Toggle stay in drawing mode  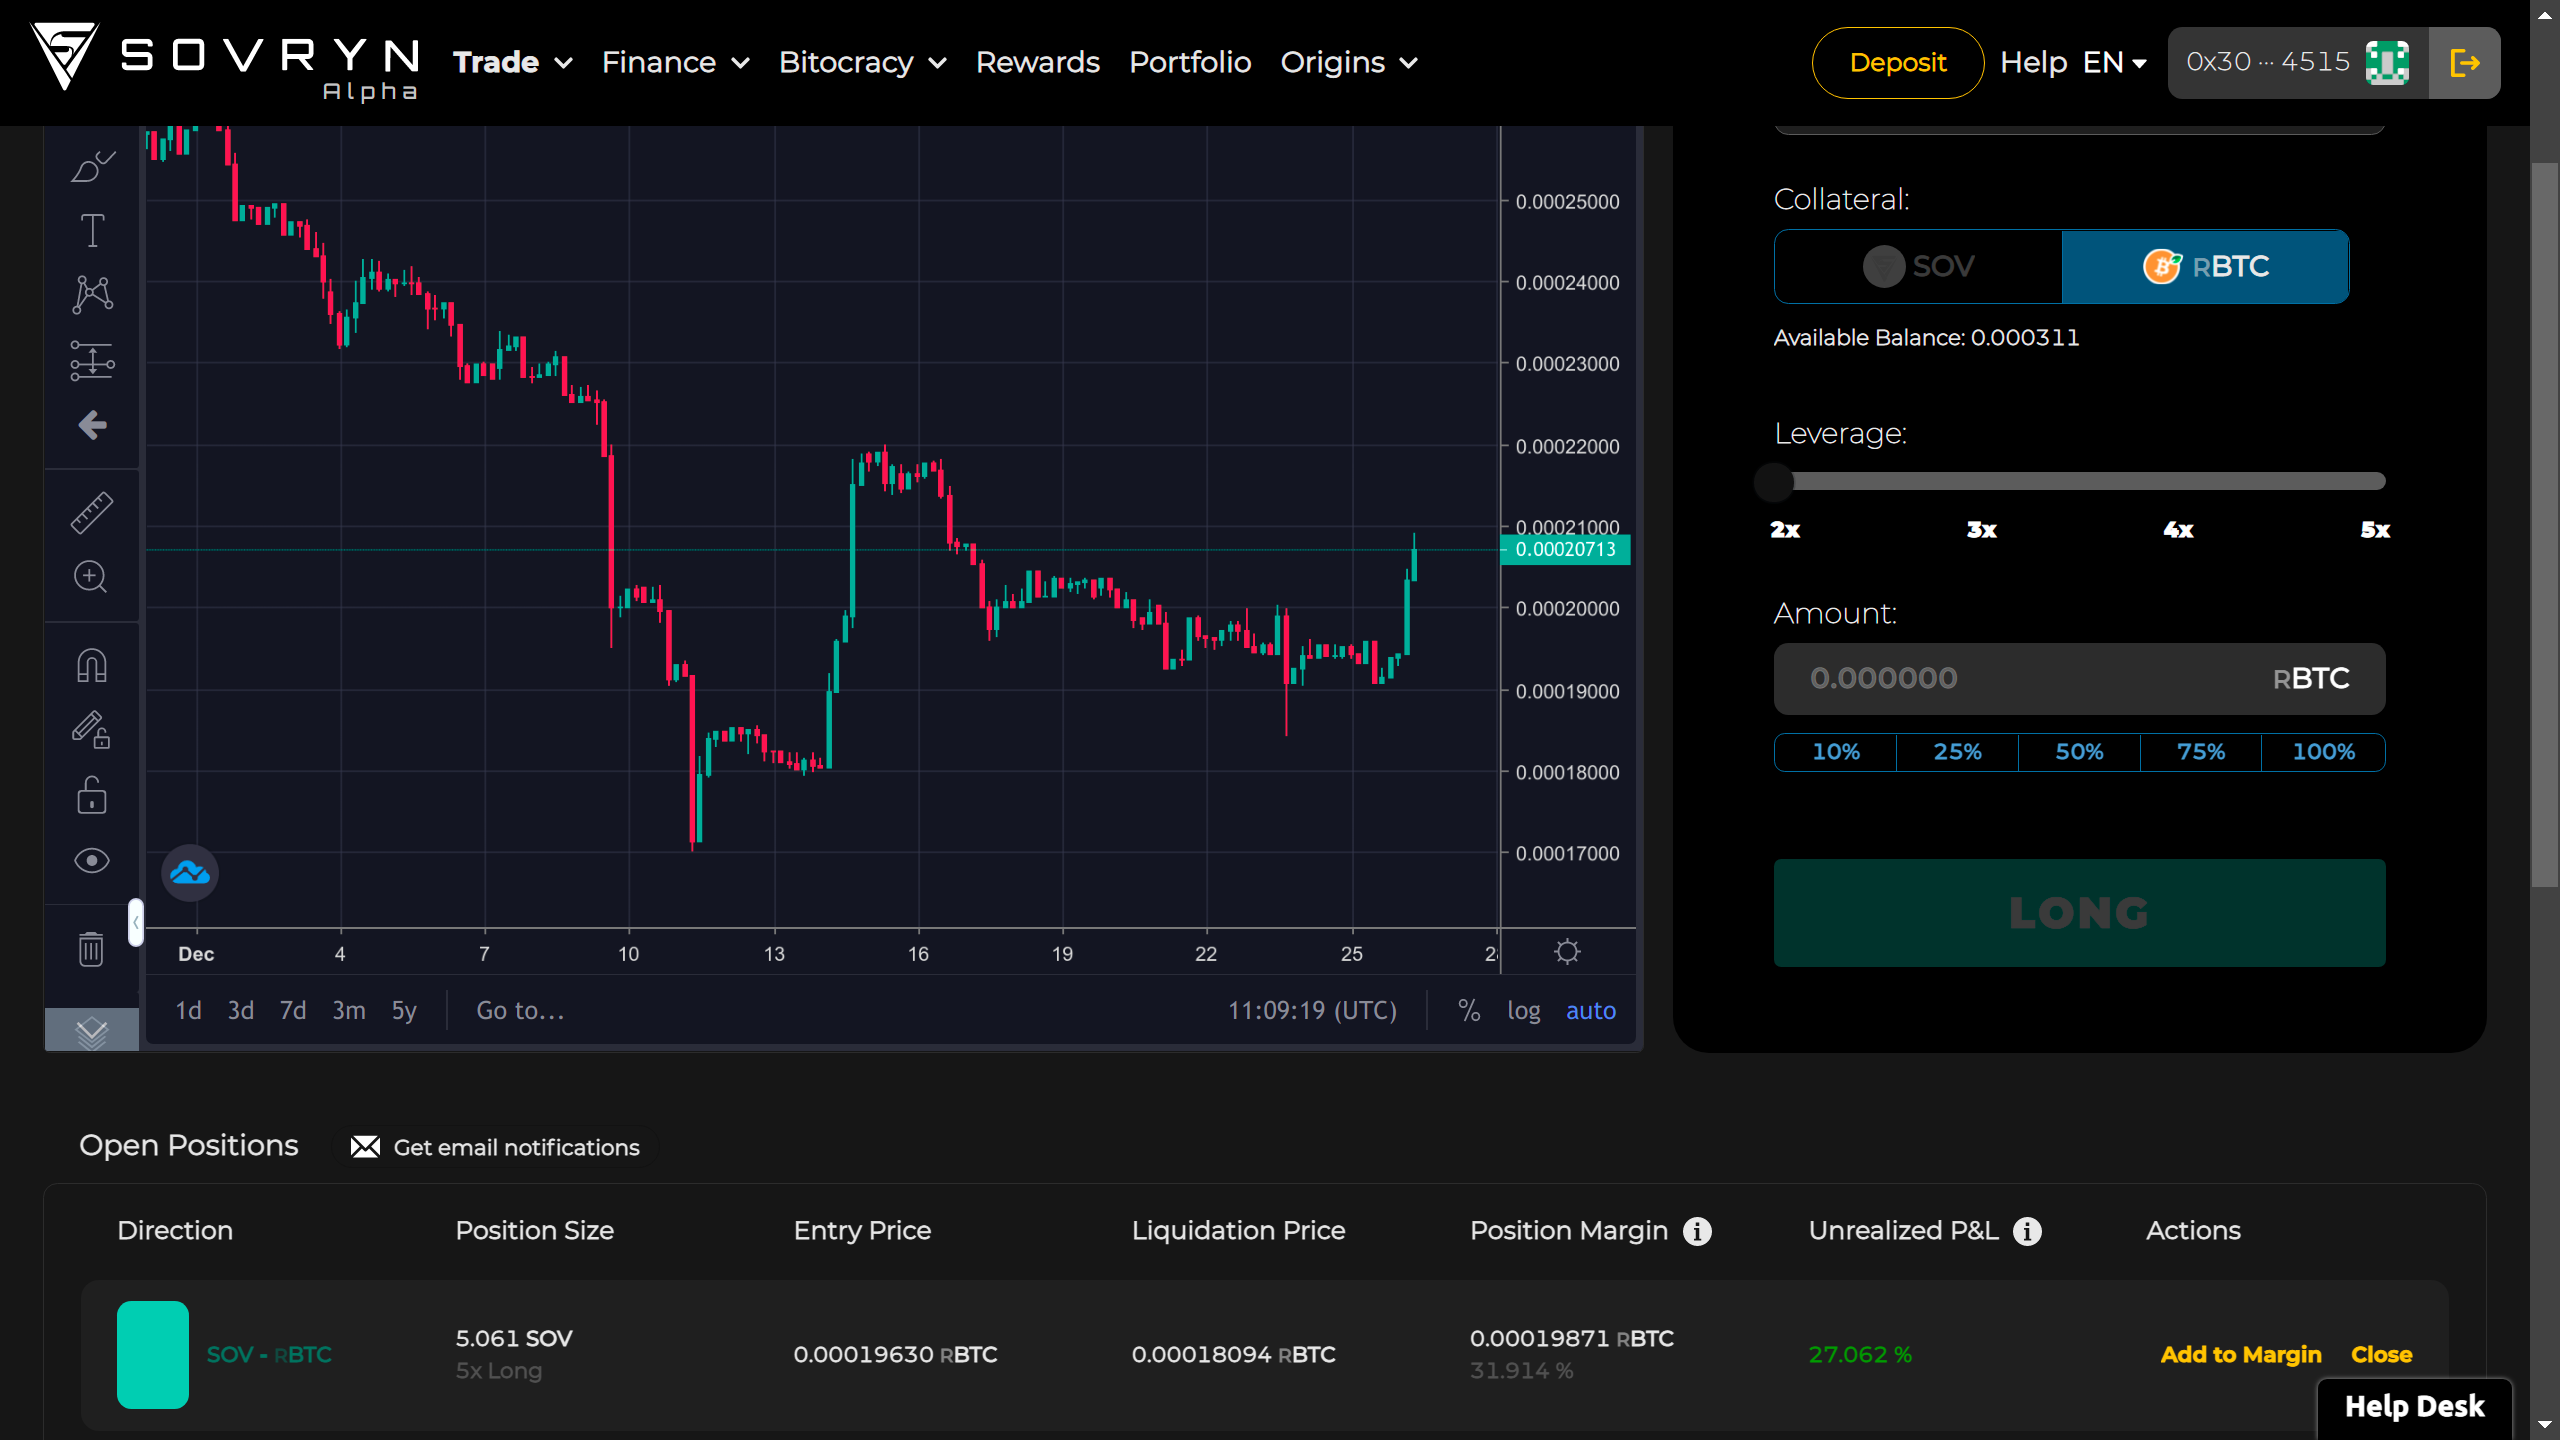(91, 730)
